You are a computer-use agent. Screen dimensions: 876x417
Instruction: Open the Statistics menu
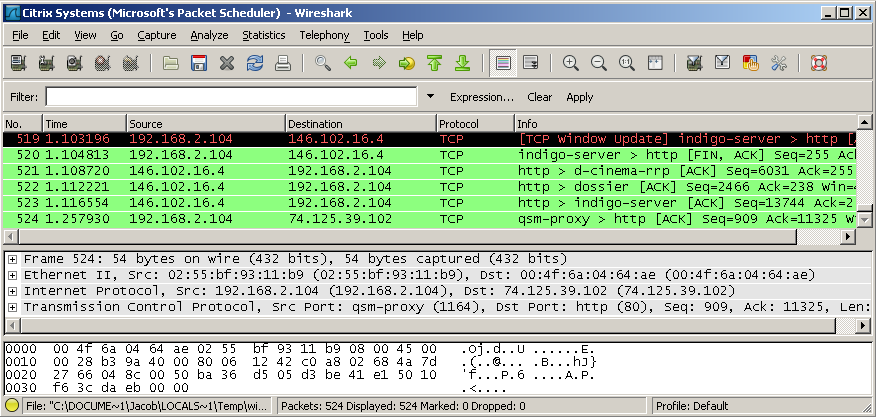pyautogui.click(x=264, y=35)
